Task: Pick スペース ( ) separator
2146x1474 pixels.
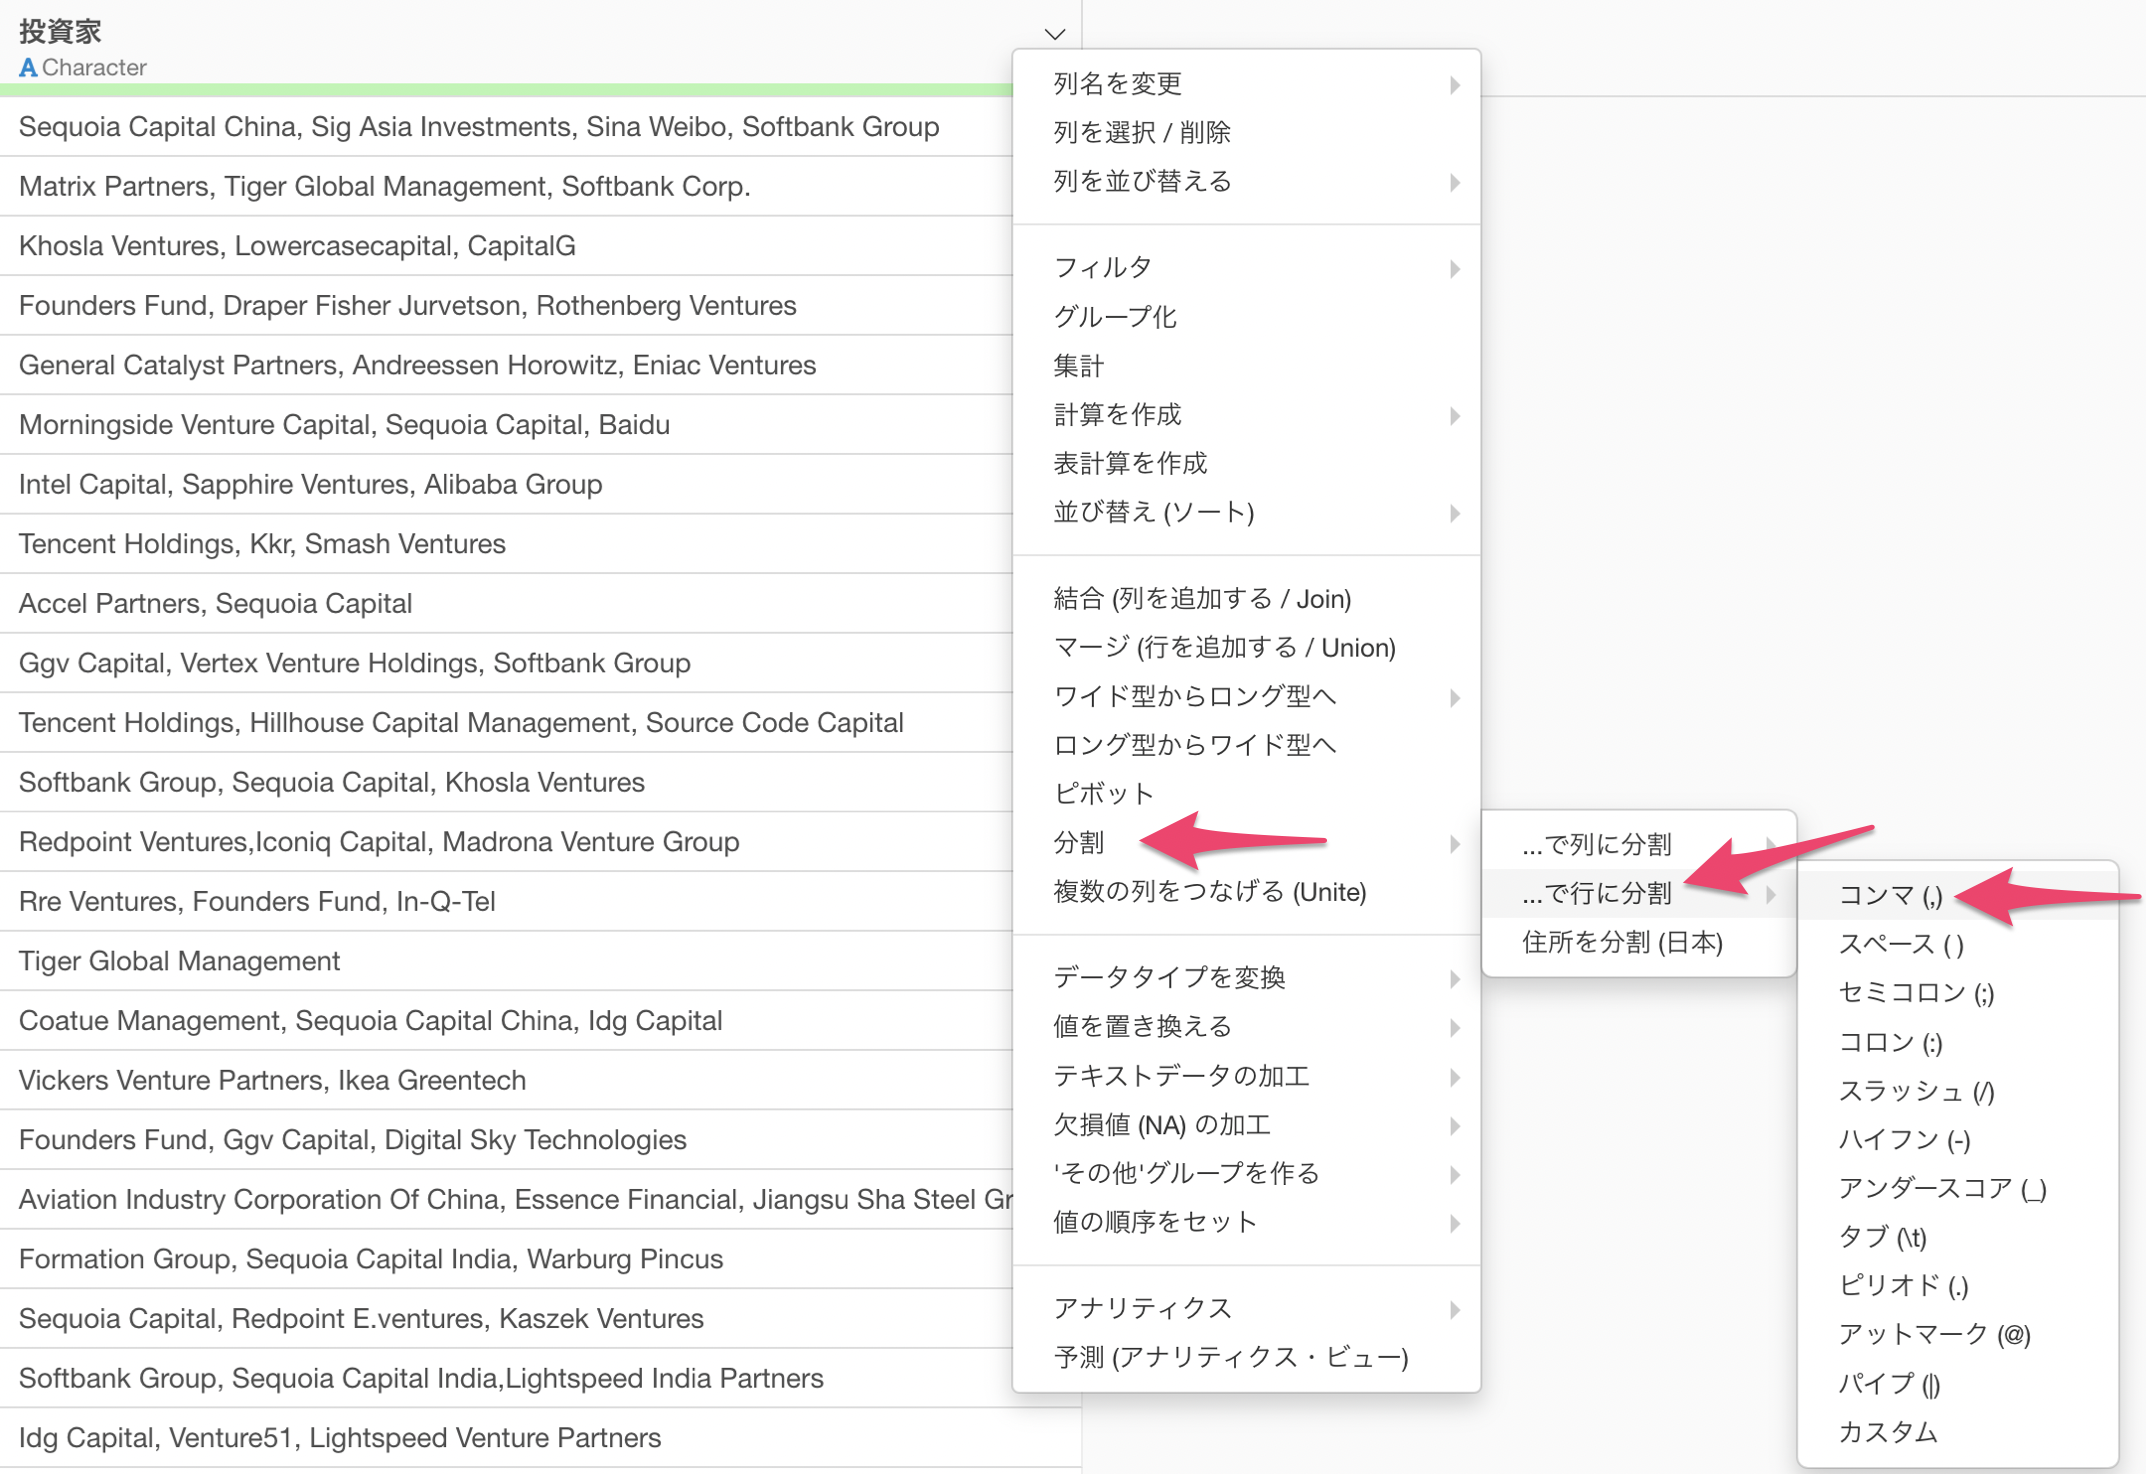Action: [x=1957, y=944]
